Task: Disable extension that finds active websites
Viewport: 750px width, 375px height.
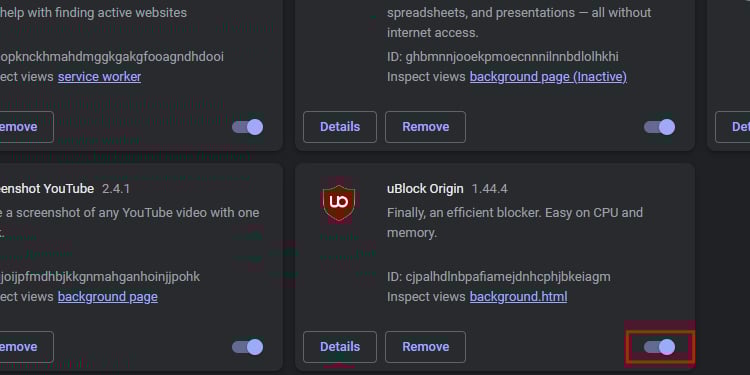Action: (247, 127)
